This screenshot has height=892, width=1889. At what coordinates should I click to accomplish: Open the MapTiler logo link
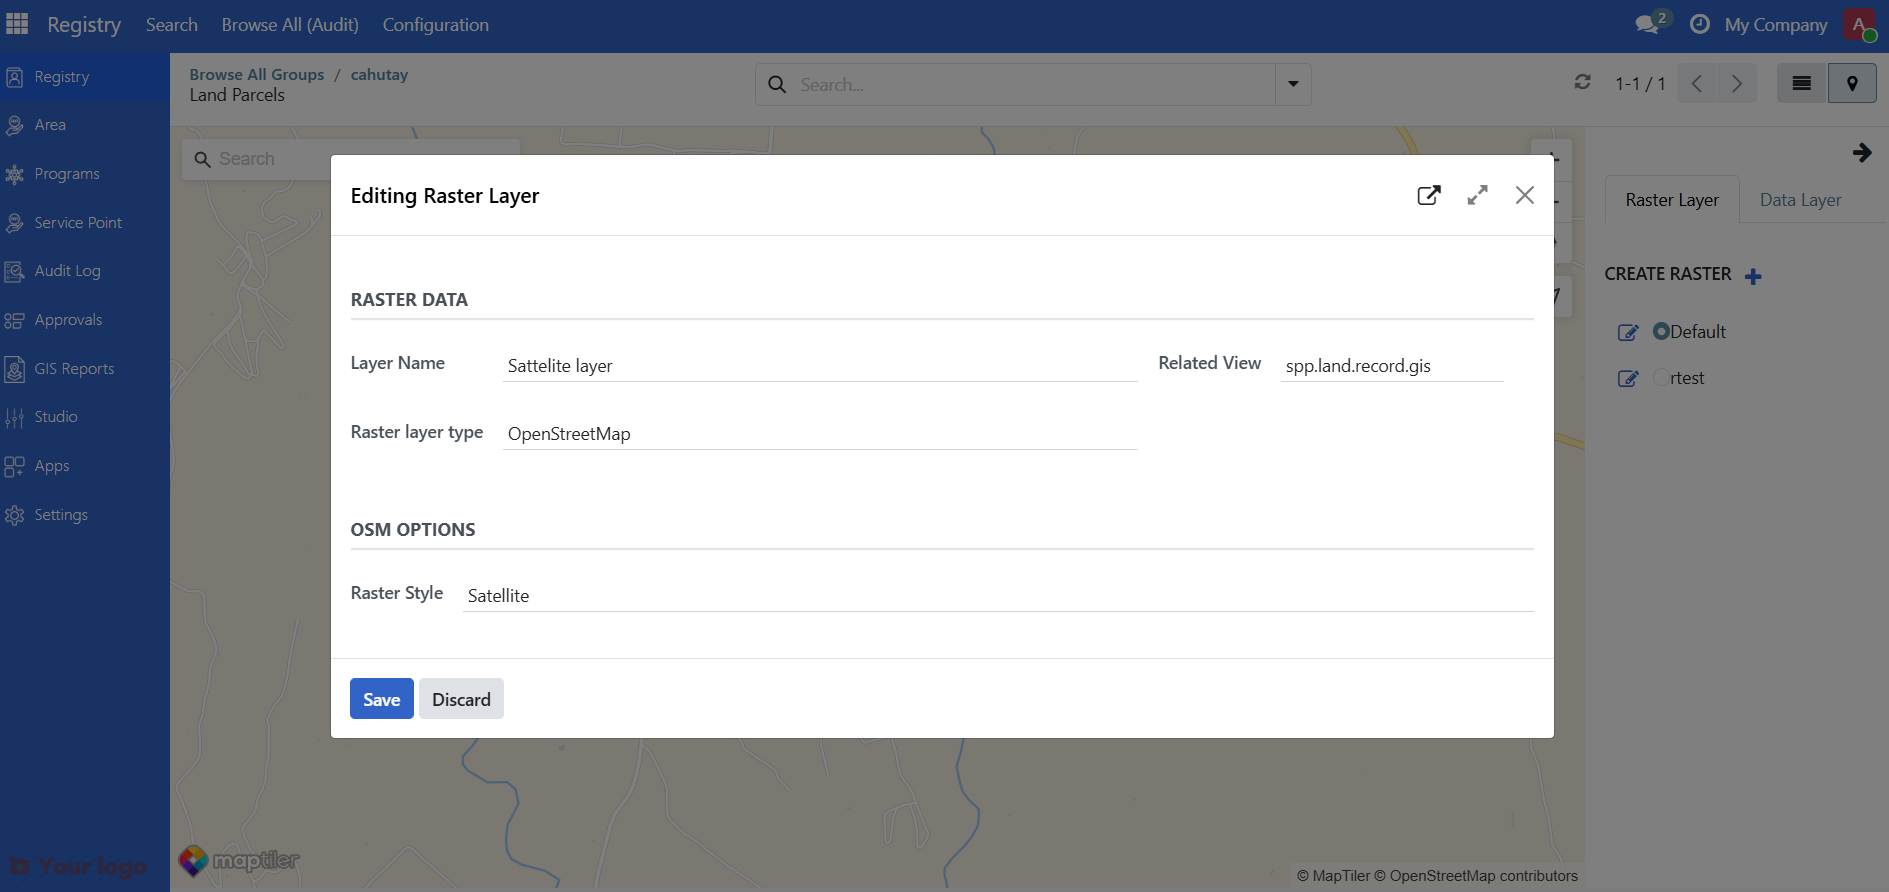(238, 860)
